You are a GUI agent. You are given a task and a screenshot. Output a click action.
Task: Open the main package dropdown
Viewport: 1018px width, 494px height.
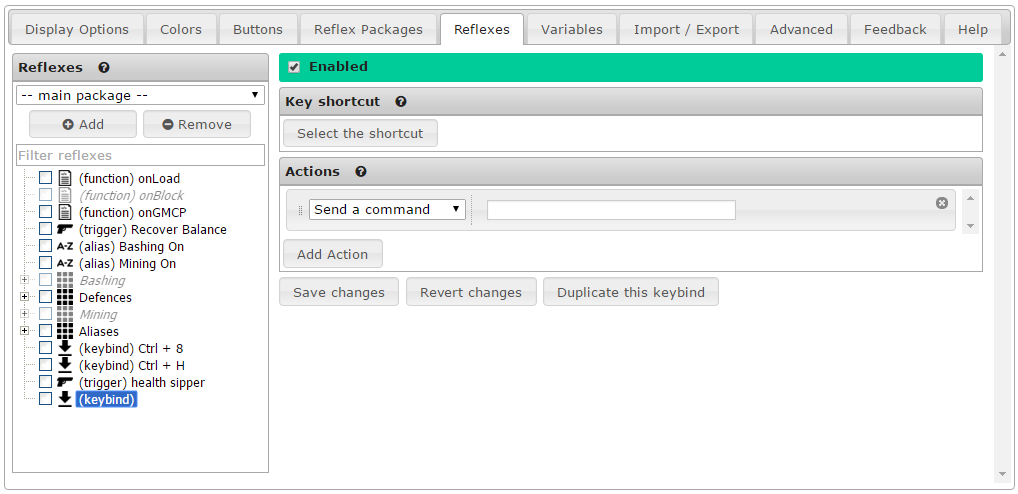[140, 96]
